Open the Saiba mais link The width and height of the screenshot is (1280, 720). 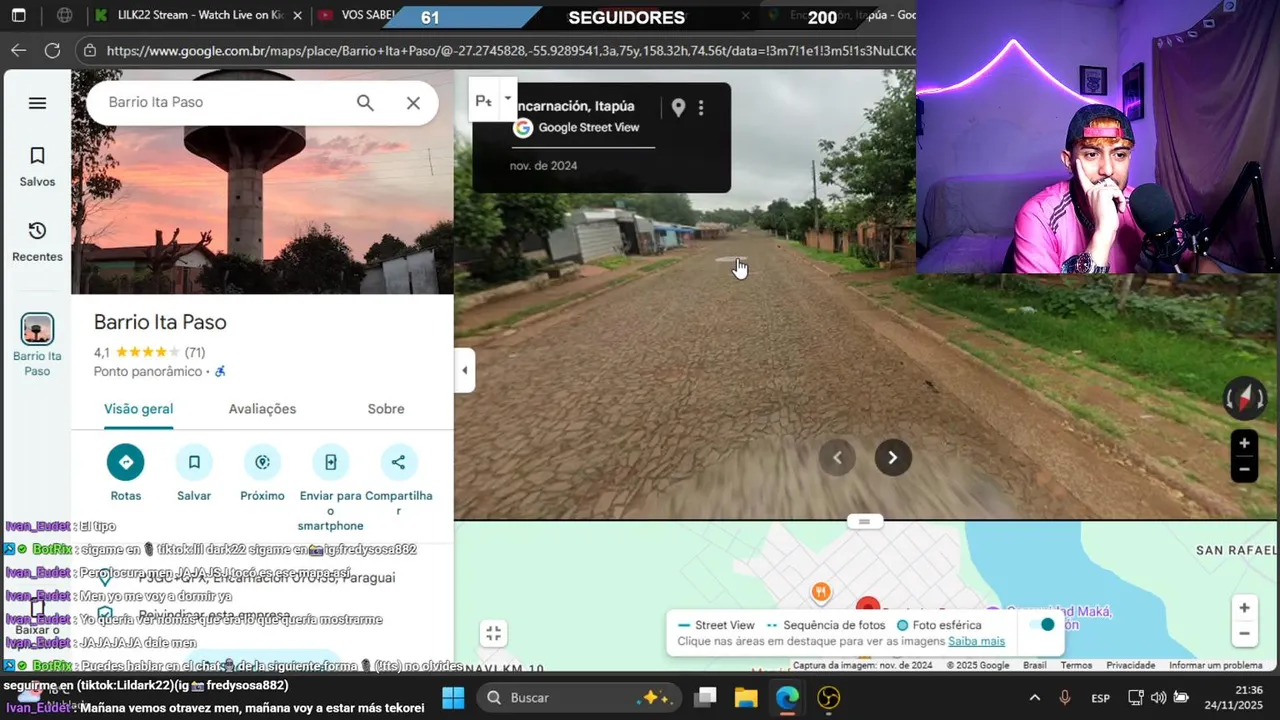coord(976,642)
